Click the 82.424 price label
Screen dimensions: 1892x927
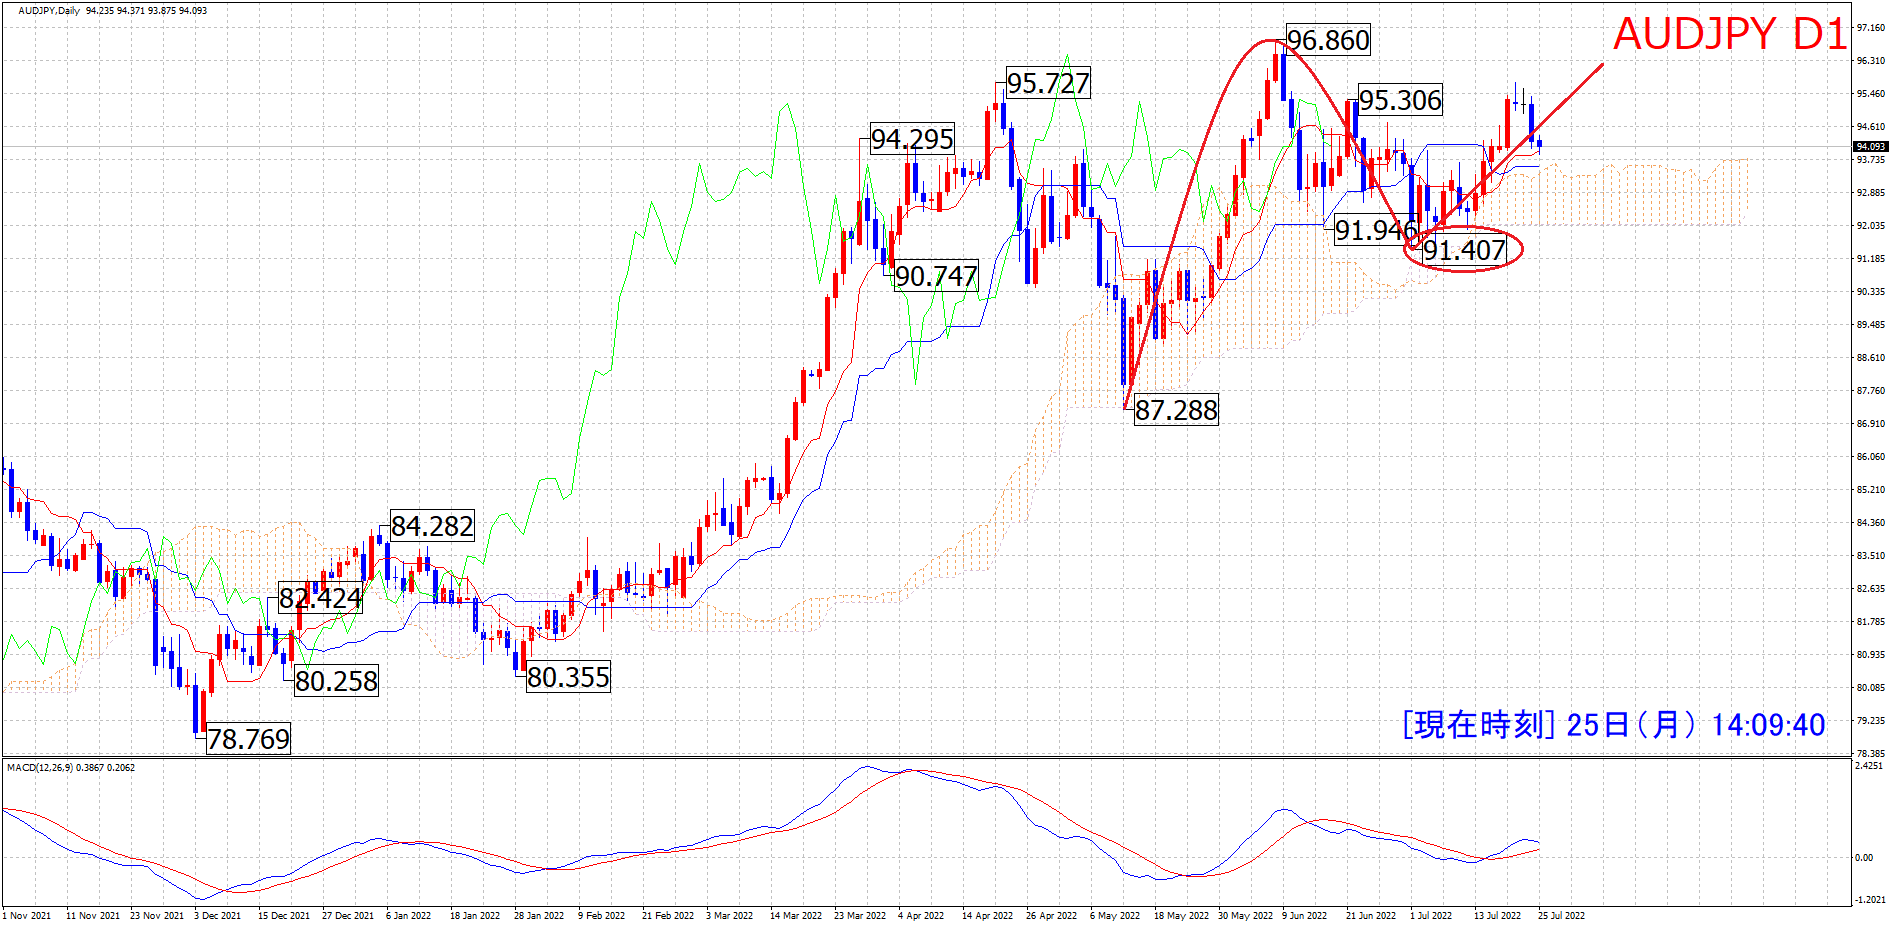[319, 598]
